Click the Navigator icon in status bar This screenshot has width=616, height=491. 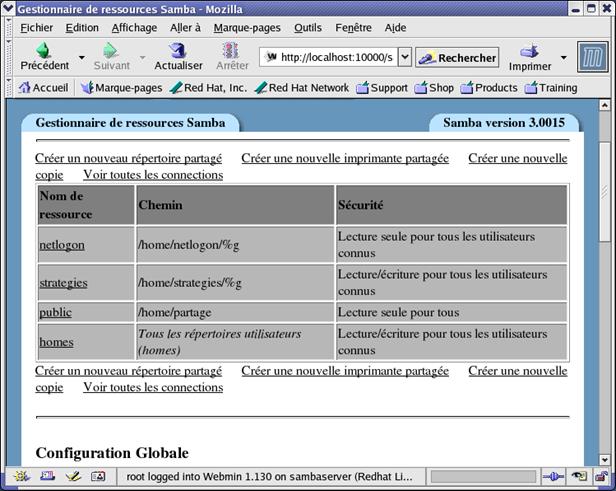(x=22, y=476)
